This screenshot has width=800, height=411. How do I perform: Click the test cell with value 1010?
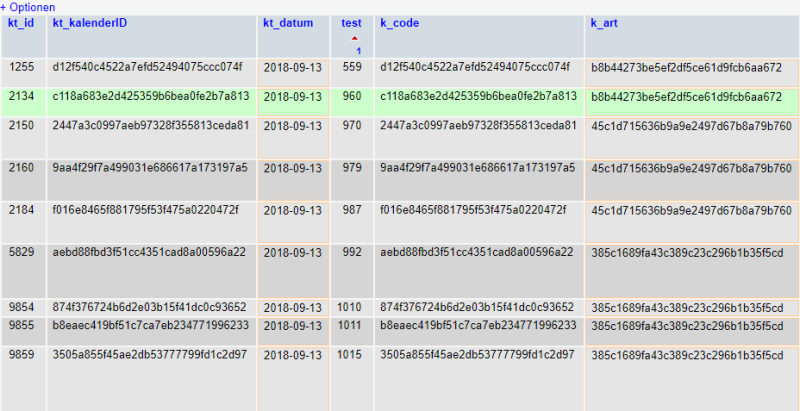point(349,307)
